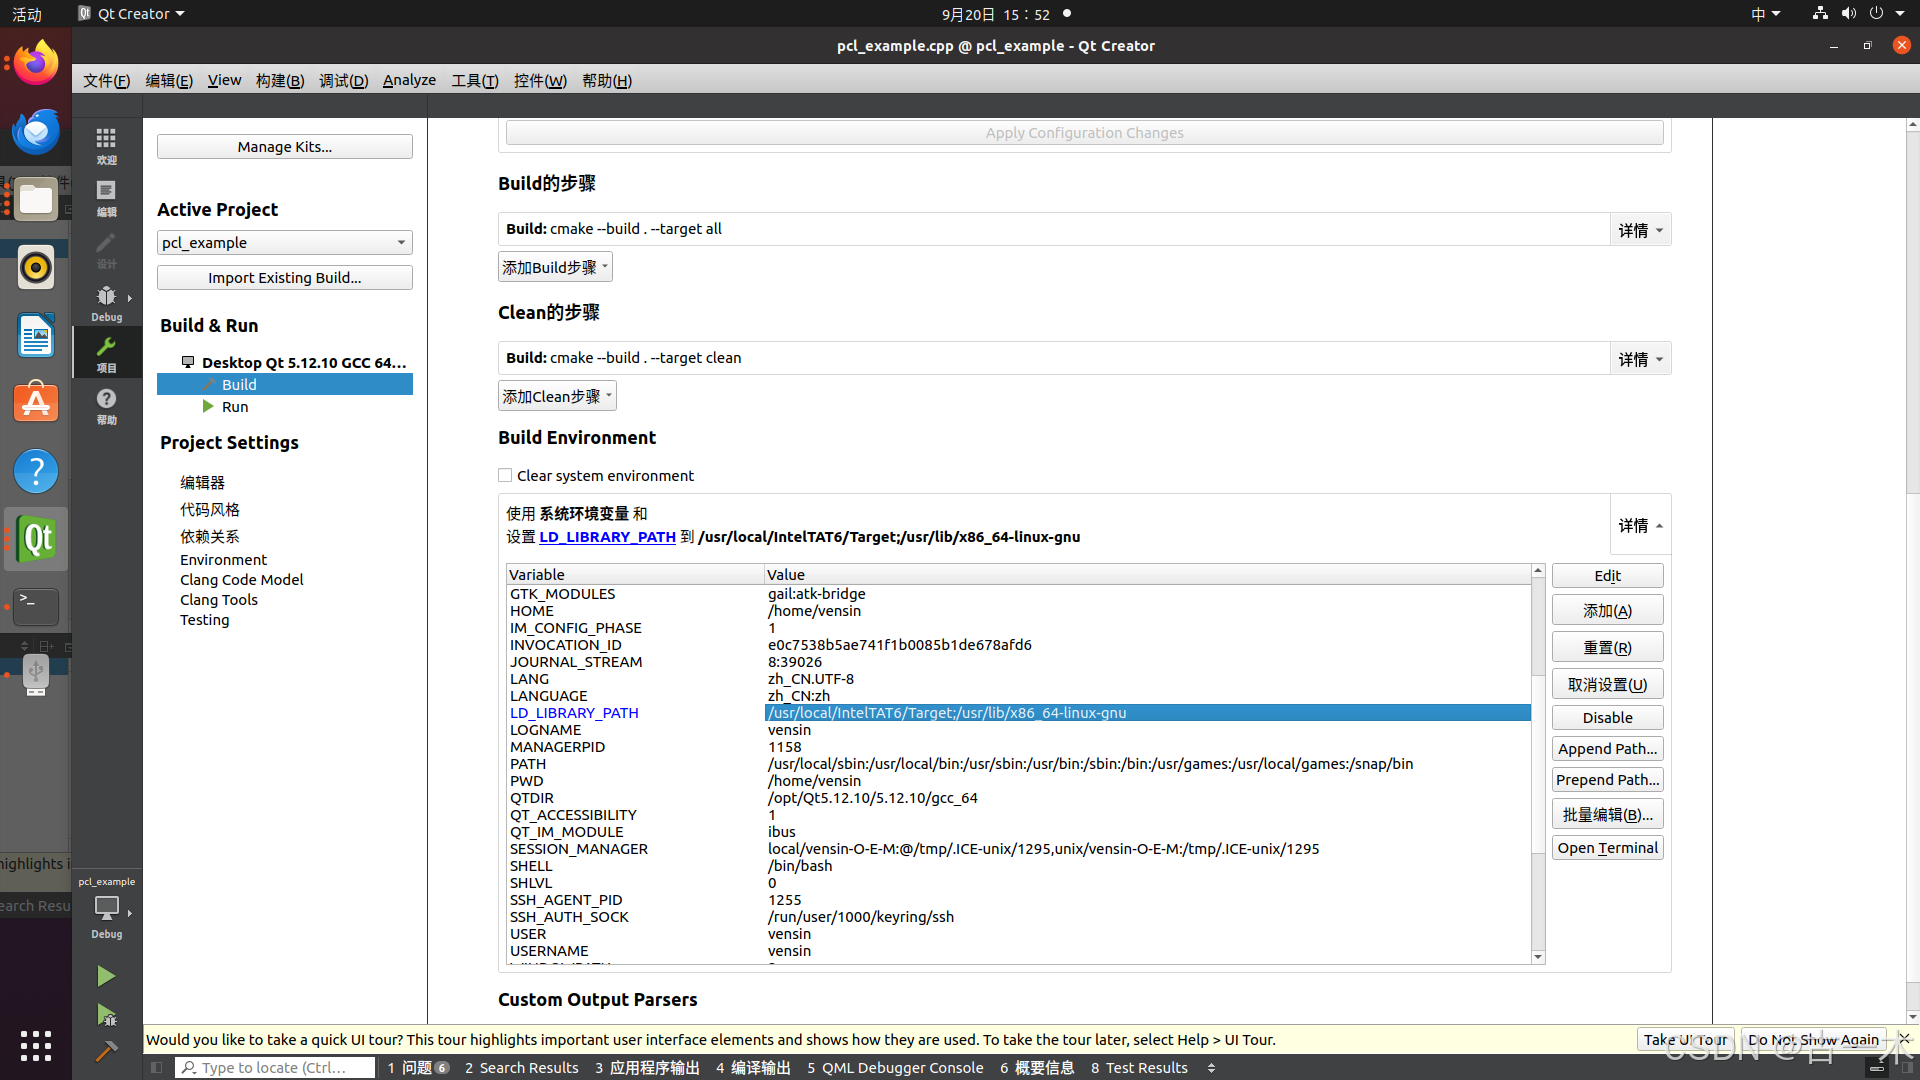Toggle the left sidebar visibility icon

[157, 1067]
